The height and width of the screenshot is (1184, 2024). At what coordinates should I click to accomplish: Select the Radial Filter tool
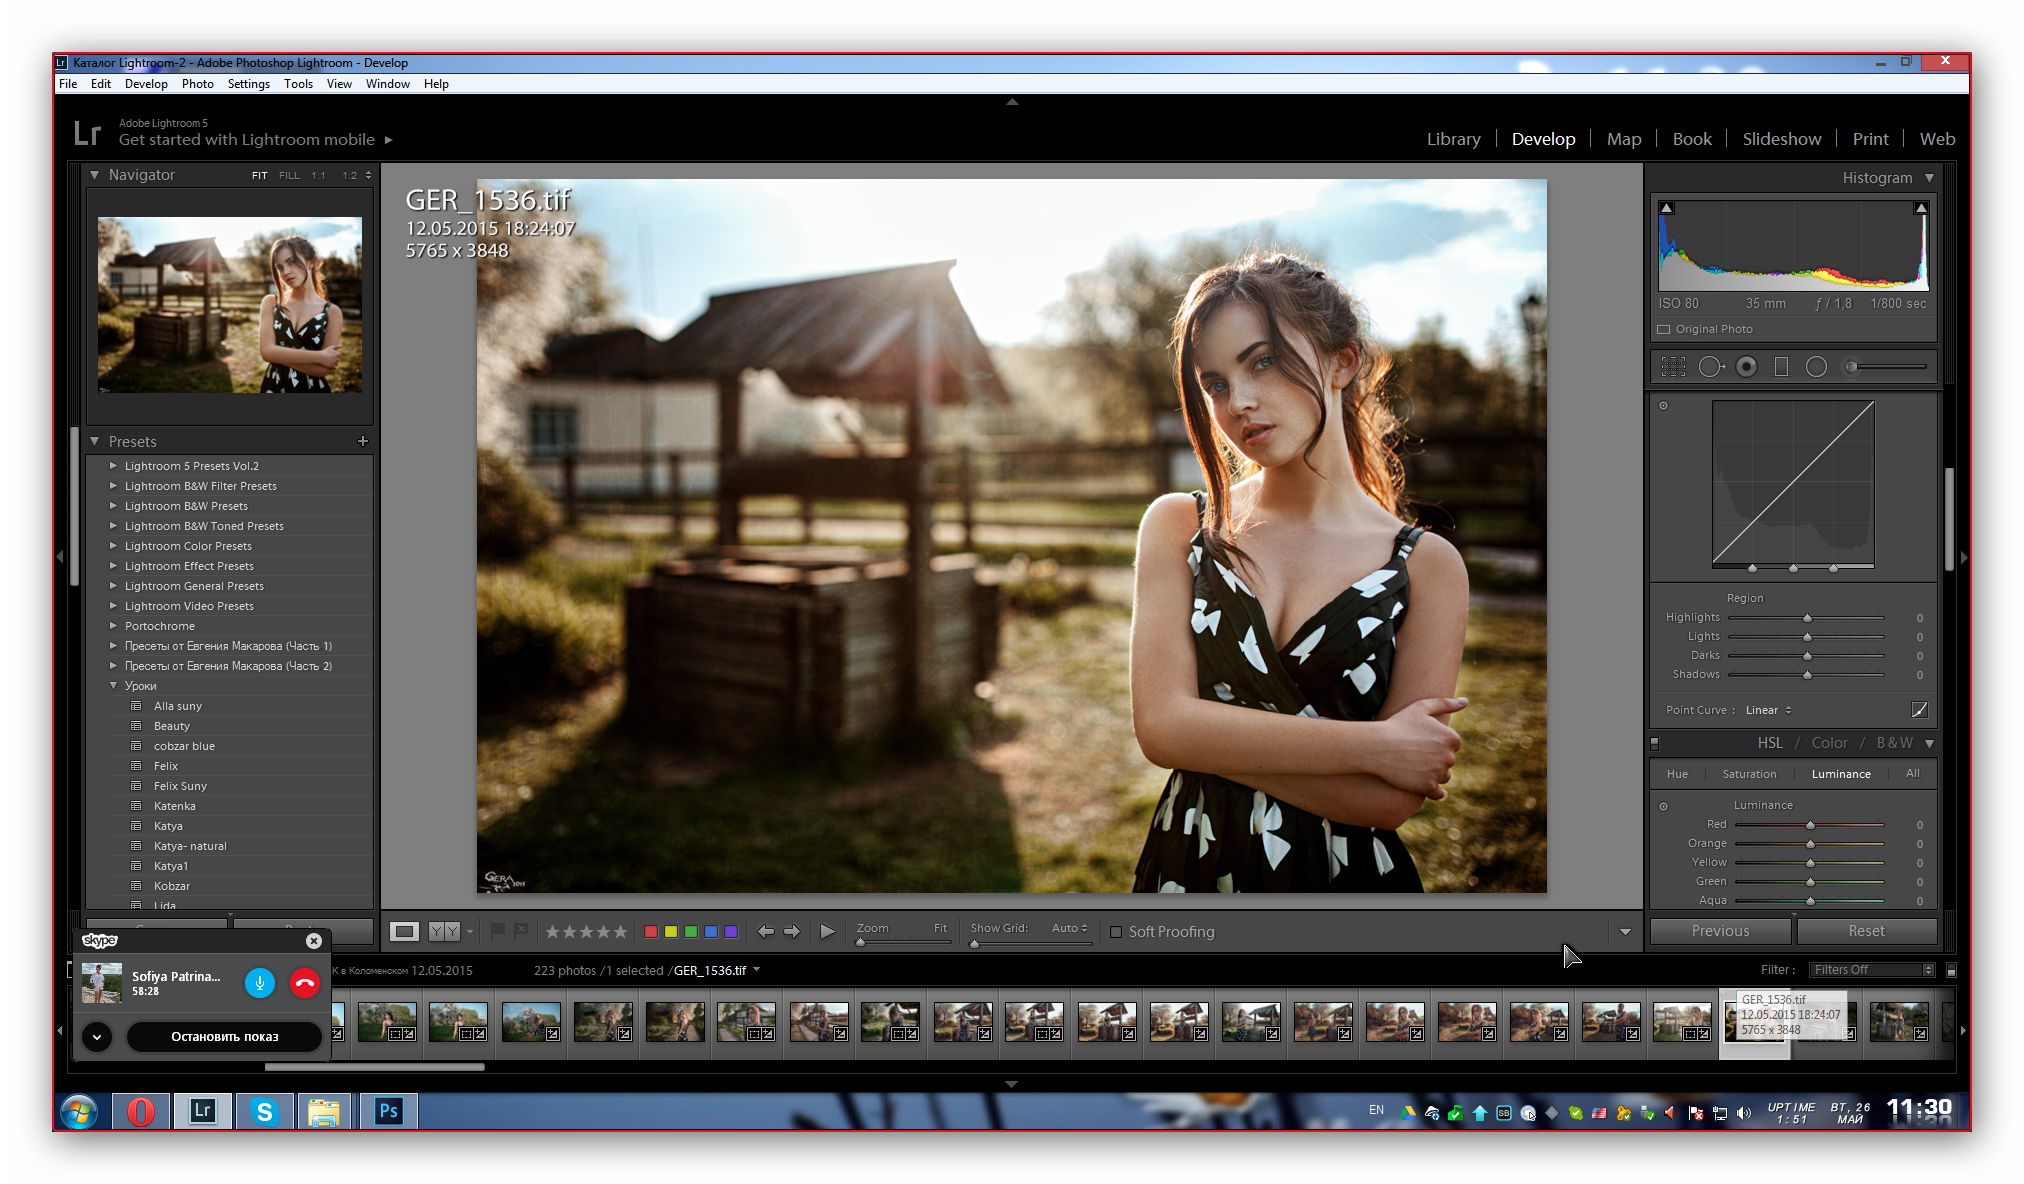coord(1816,367)
